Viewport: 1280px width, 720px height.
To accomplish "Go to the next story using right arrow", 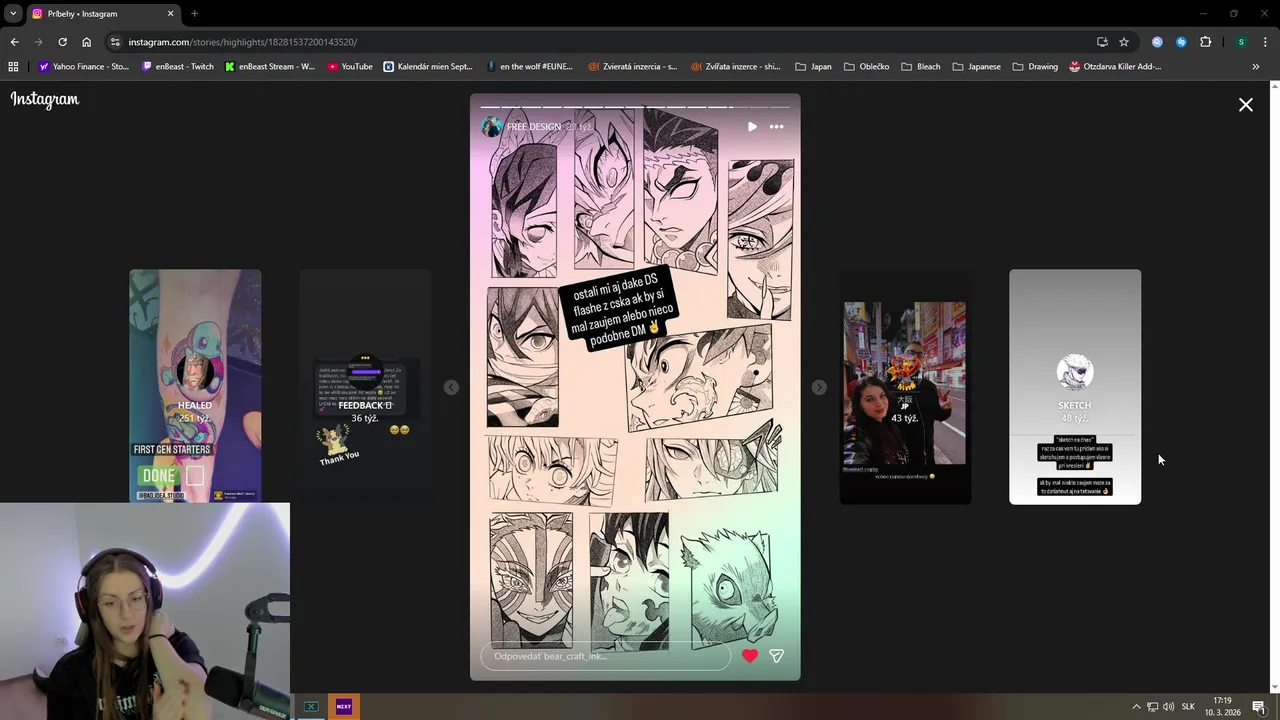I will pyautogui.click(x=819, y=387).
